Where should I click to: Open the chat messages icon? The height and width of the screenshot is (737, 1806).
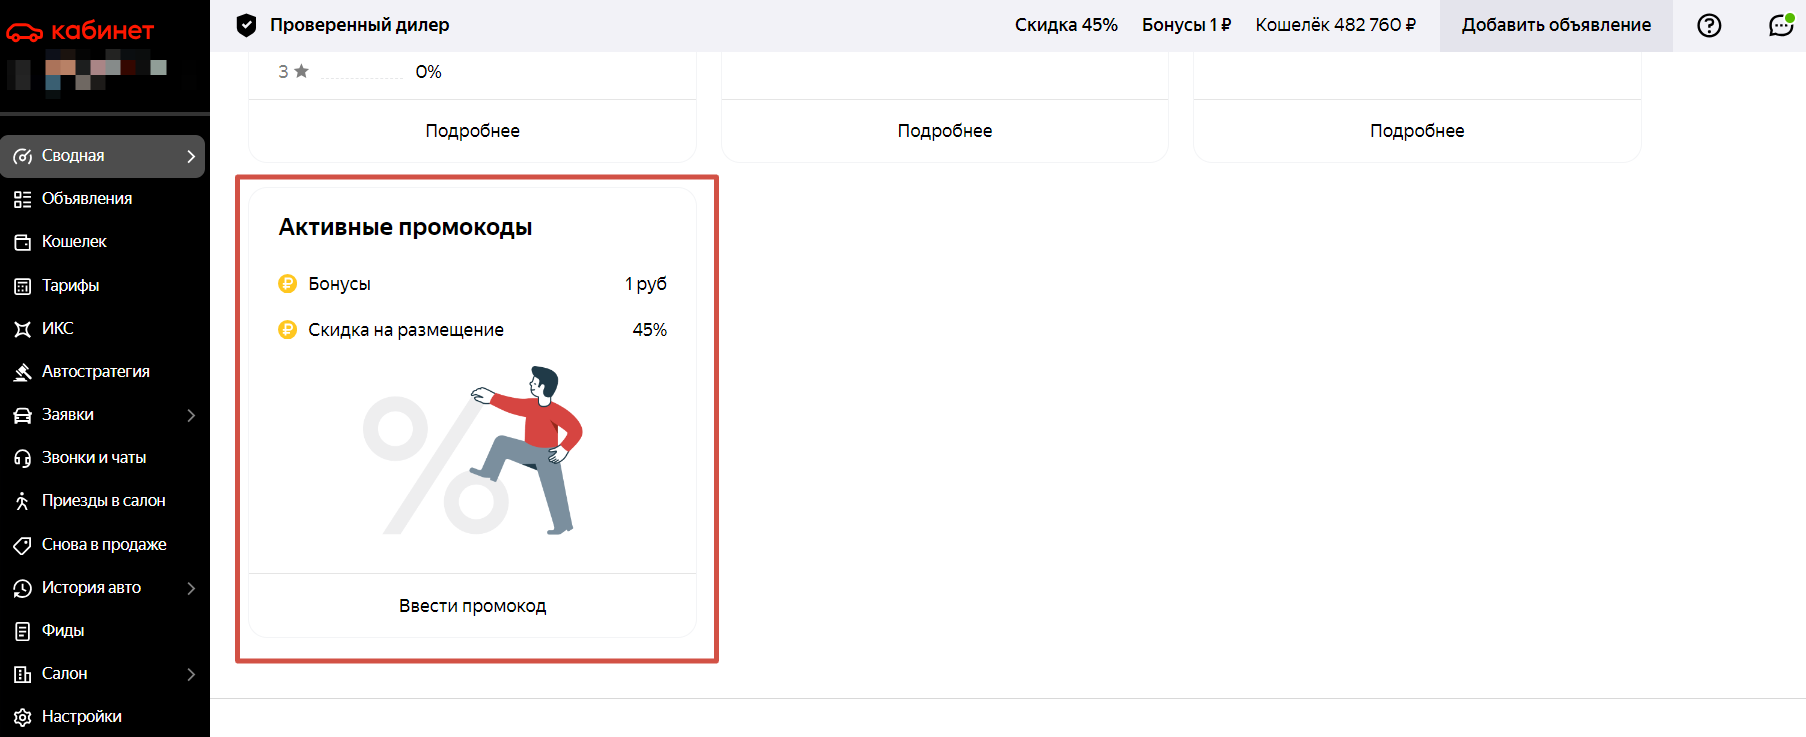coord(1780,26)
